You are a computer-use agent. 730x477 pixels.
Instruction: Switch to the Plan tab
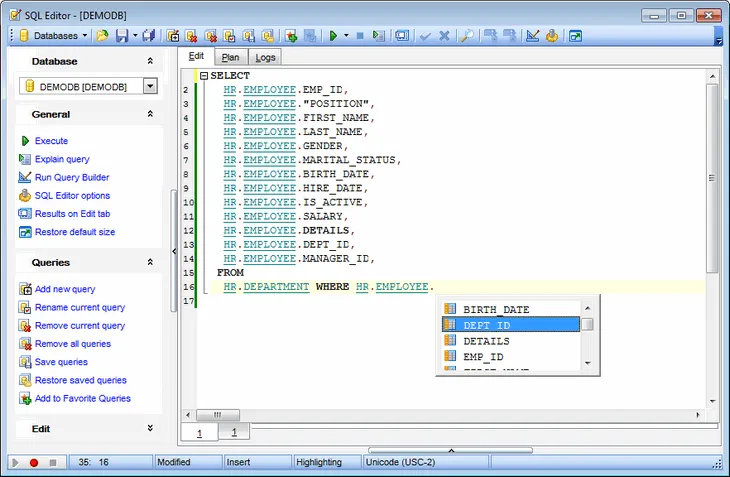pos(230,57)
